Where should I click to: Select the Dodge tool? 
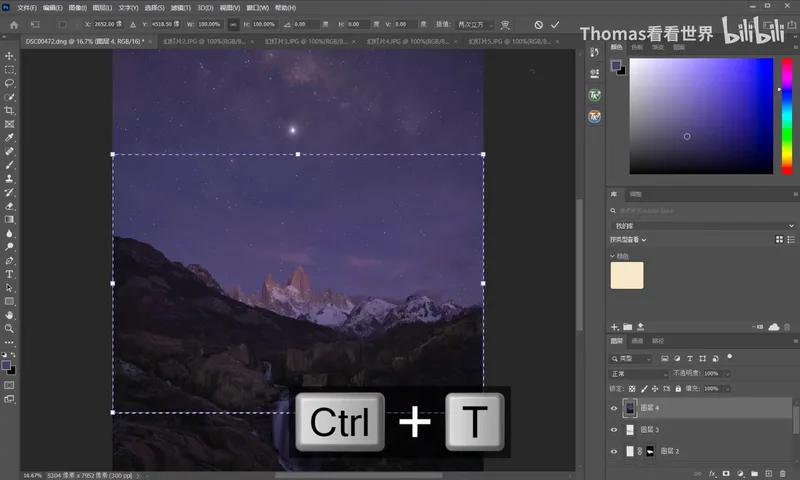(9, 247)
